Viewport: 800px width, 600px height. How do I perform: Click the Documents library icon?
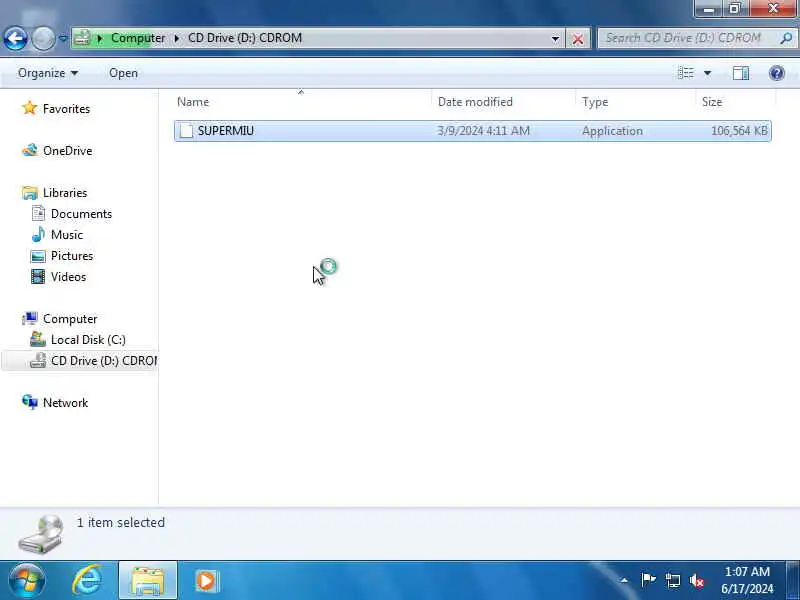point(38,213)
